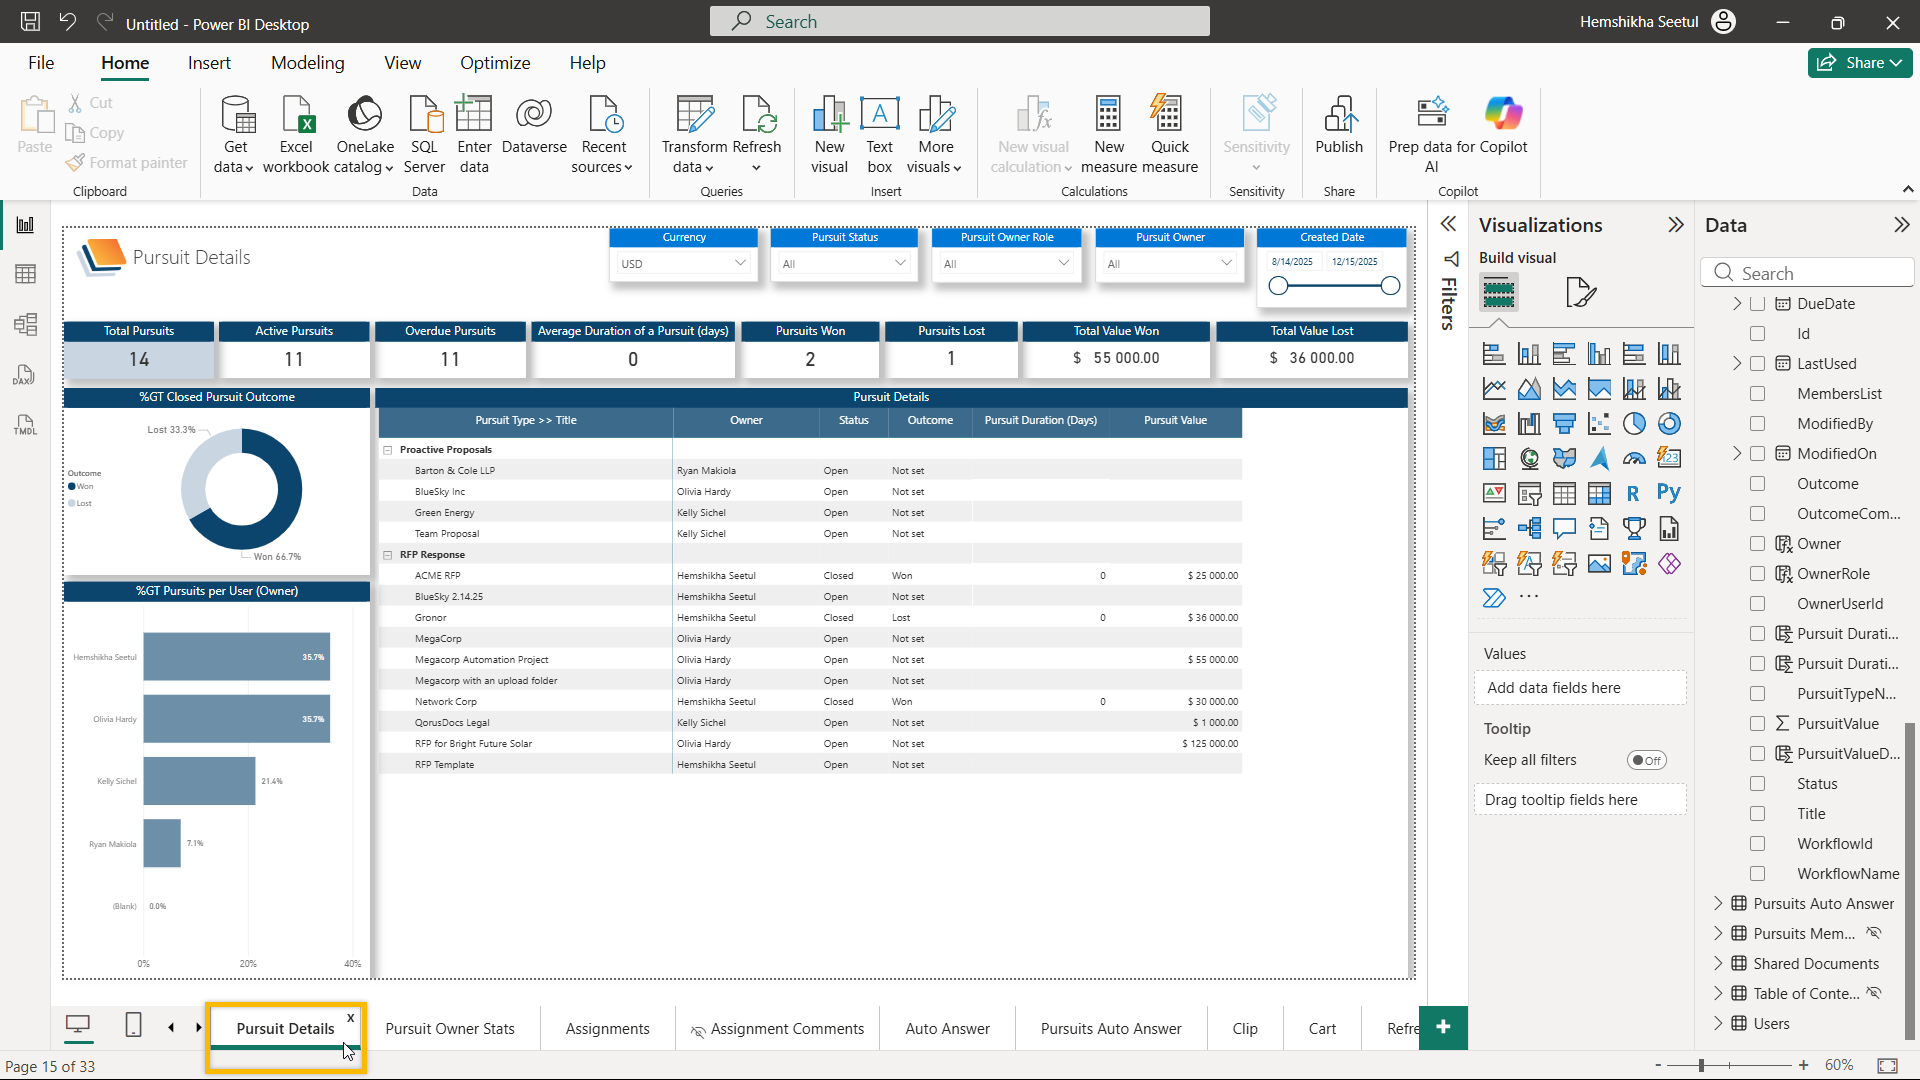Select the Python visual icon
The image size is (1920, 1080).
pos(1668,493)
